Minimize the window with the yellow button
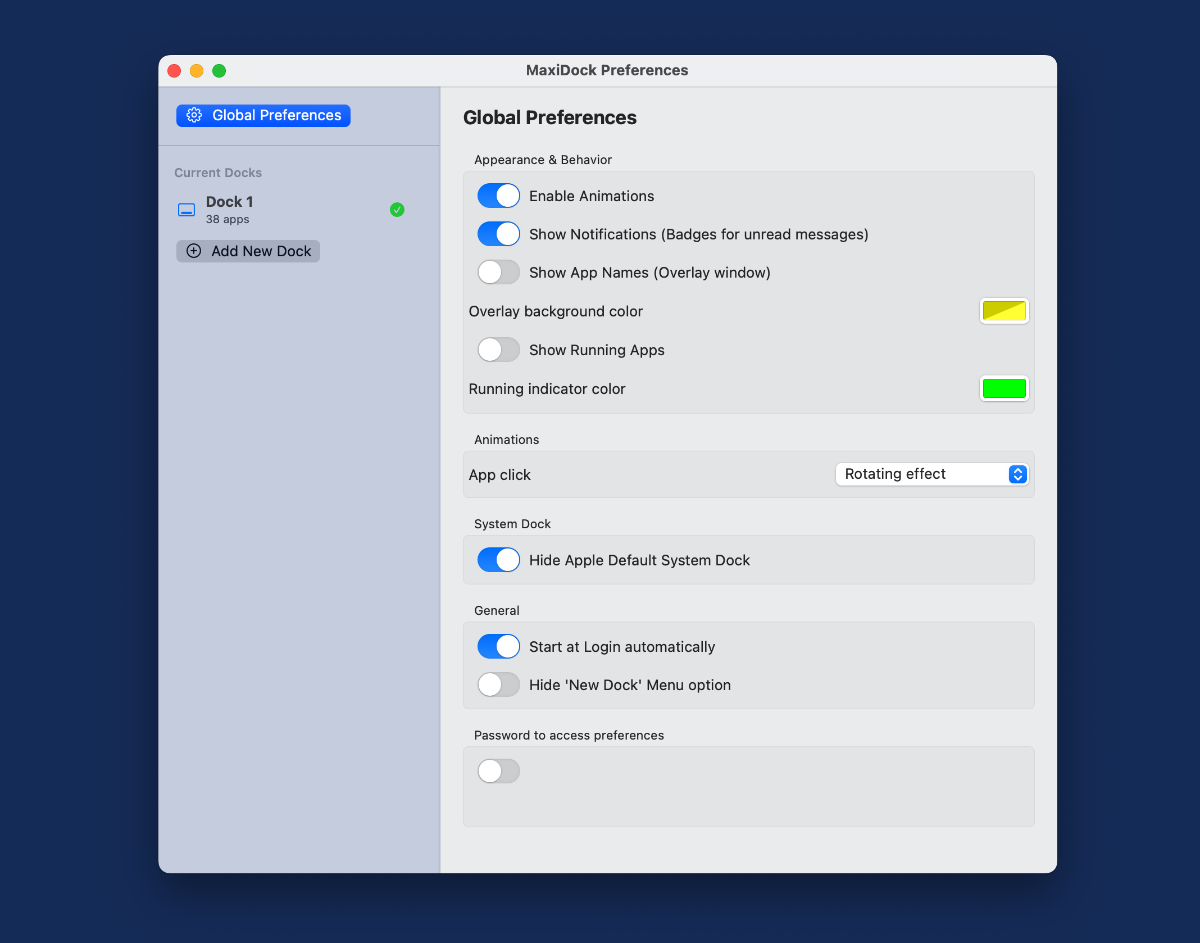Image resolution: width=1200 pixels, height=943 pixels. pyautogui.click(x=196, y=70)
